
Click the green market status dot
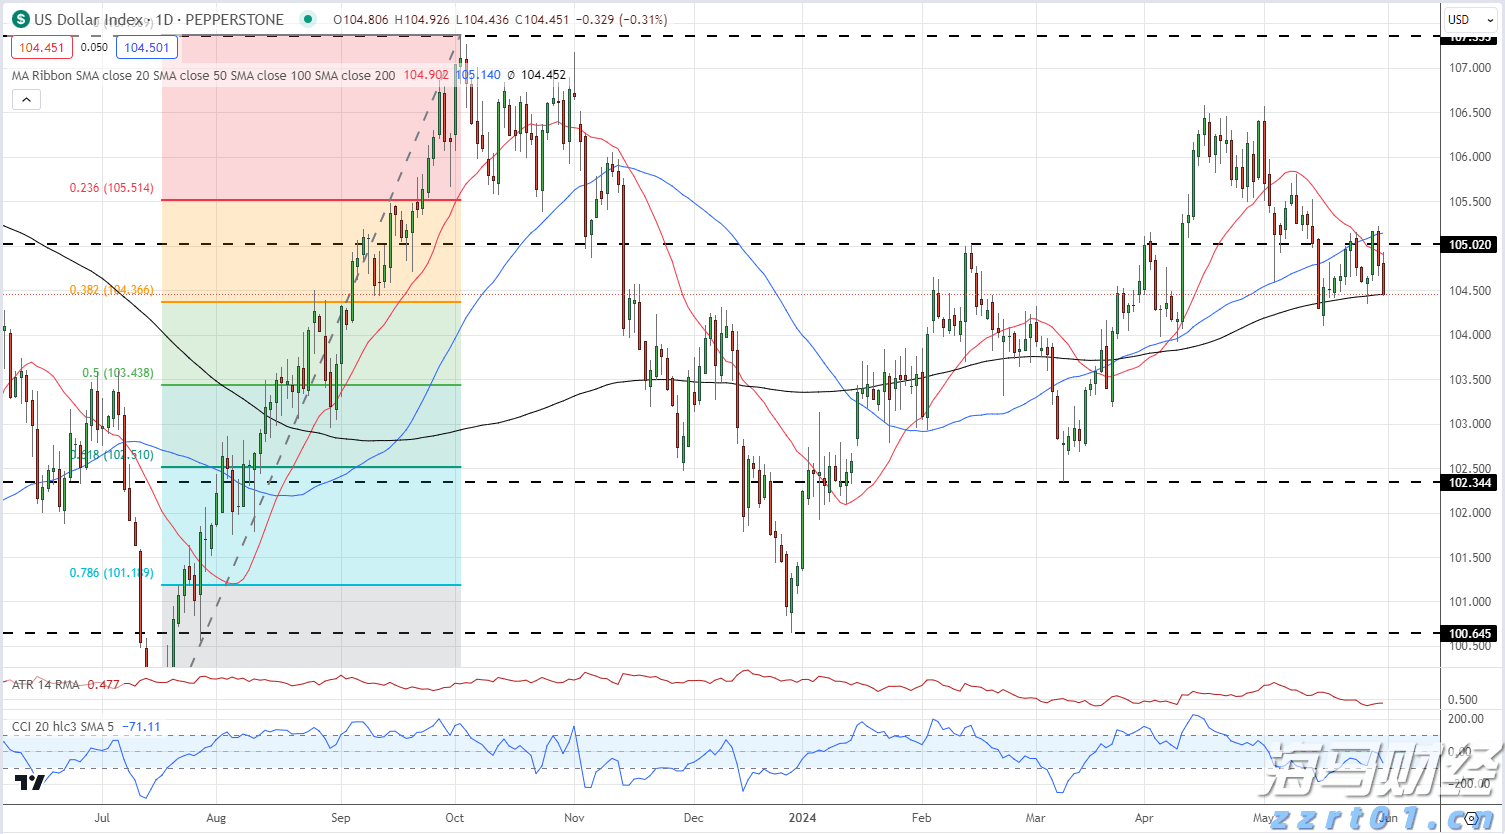307,19
